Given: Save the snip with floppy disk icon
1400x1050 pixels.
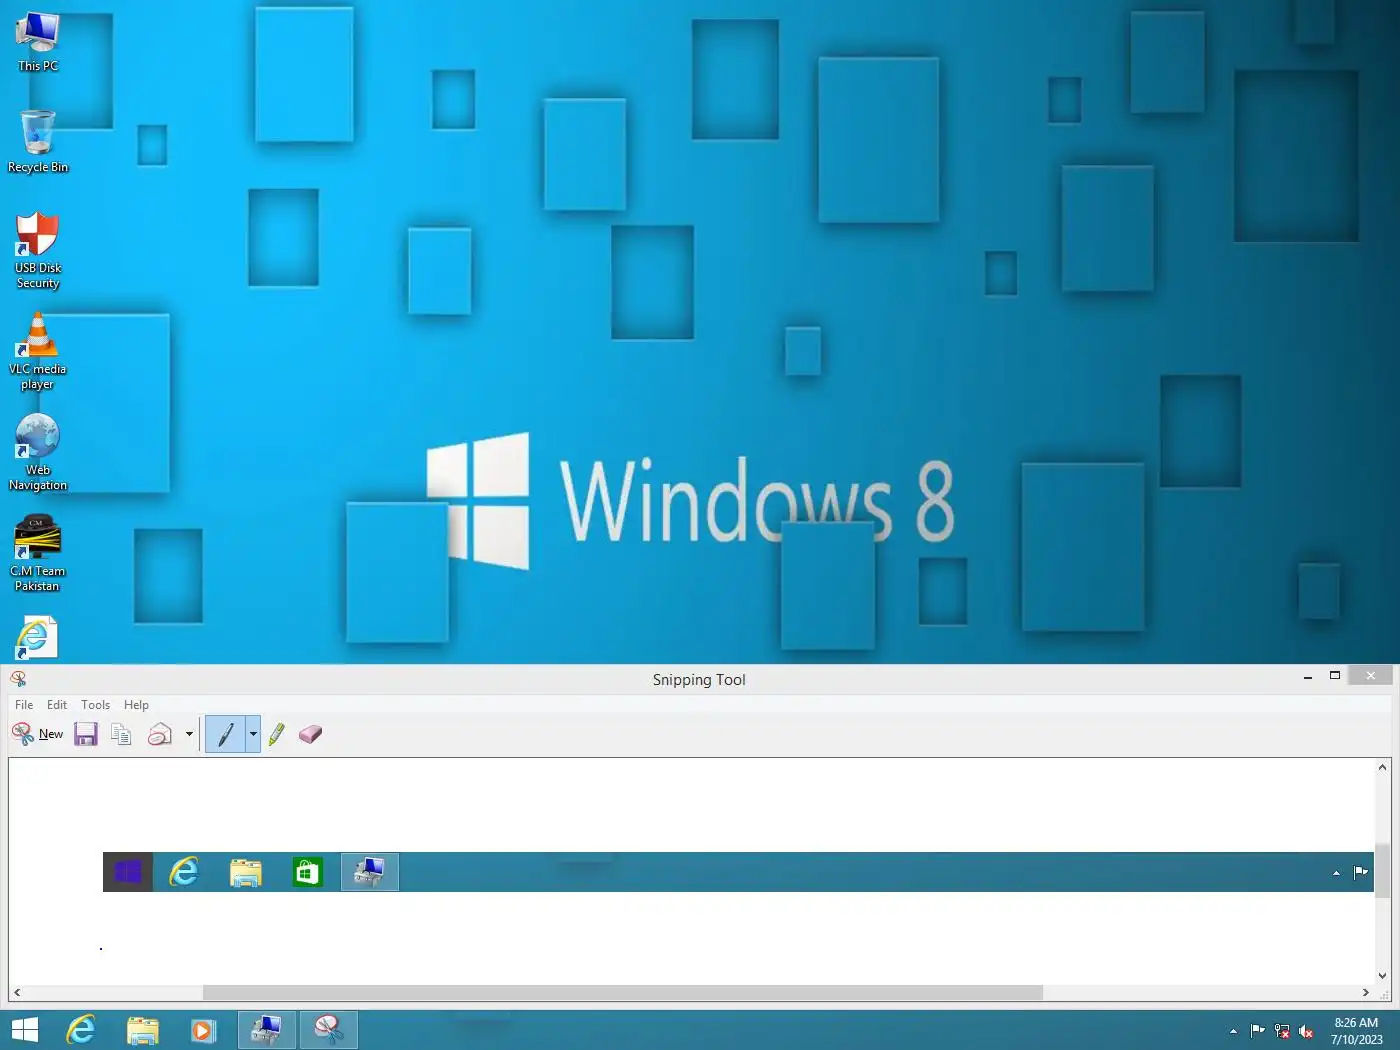Looking at the screenshot, I should click(86, 734).
